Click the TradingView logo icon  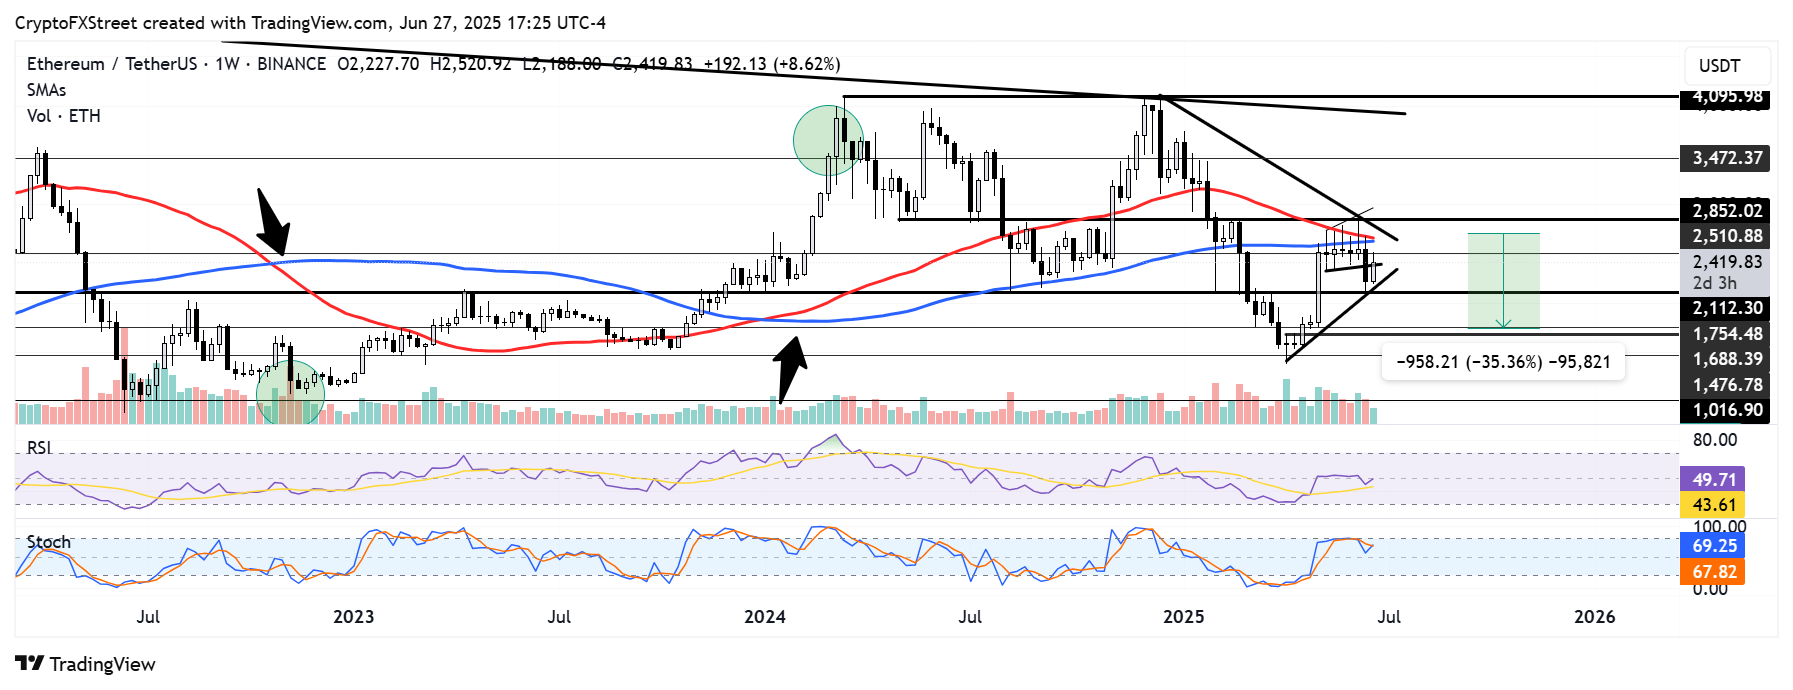point(29,664)
